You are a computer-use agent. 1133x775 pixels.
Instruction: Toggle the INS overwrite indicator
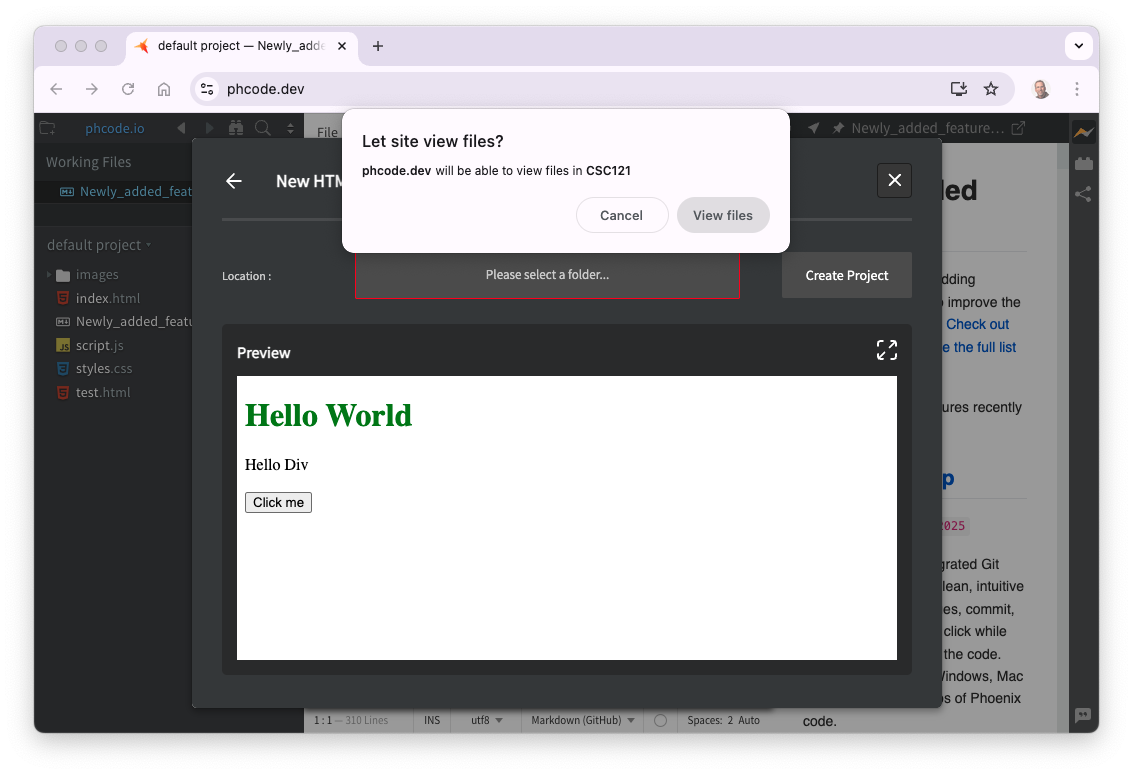(432, 720)
